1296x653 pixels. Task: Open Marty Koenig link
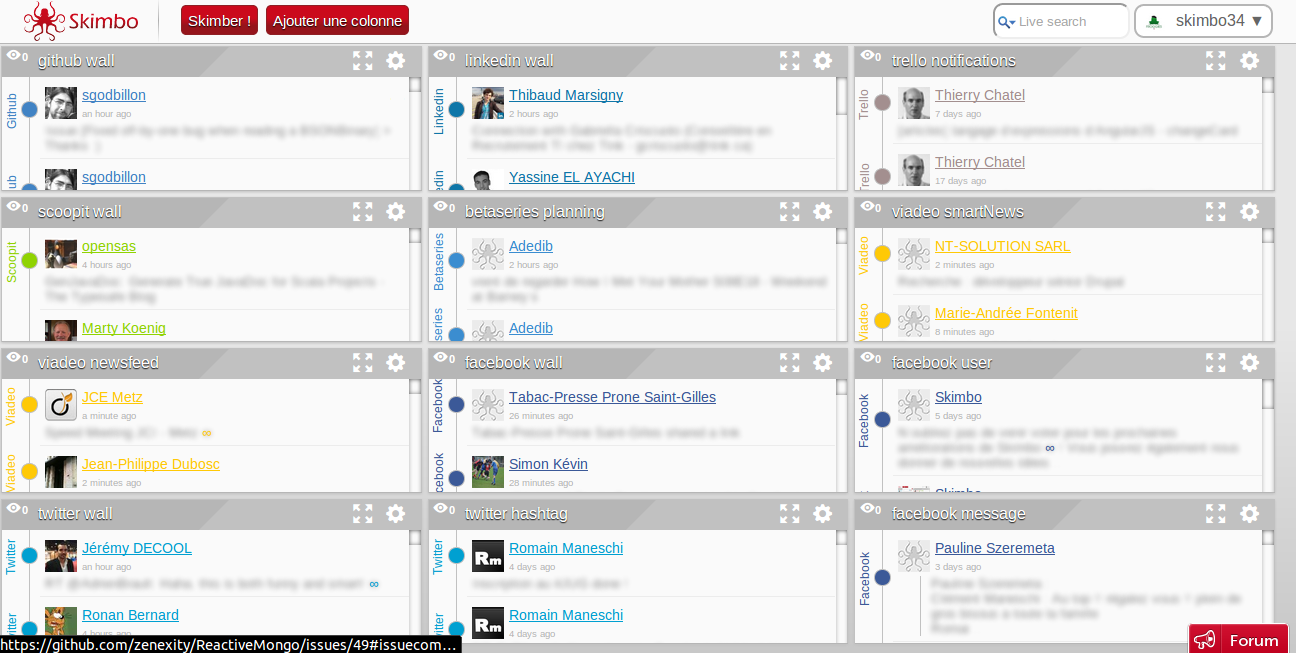pyautogui.click(x=124, y=328)
